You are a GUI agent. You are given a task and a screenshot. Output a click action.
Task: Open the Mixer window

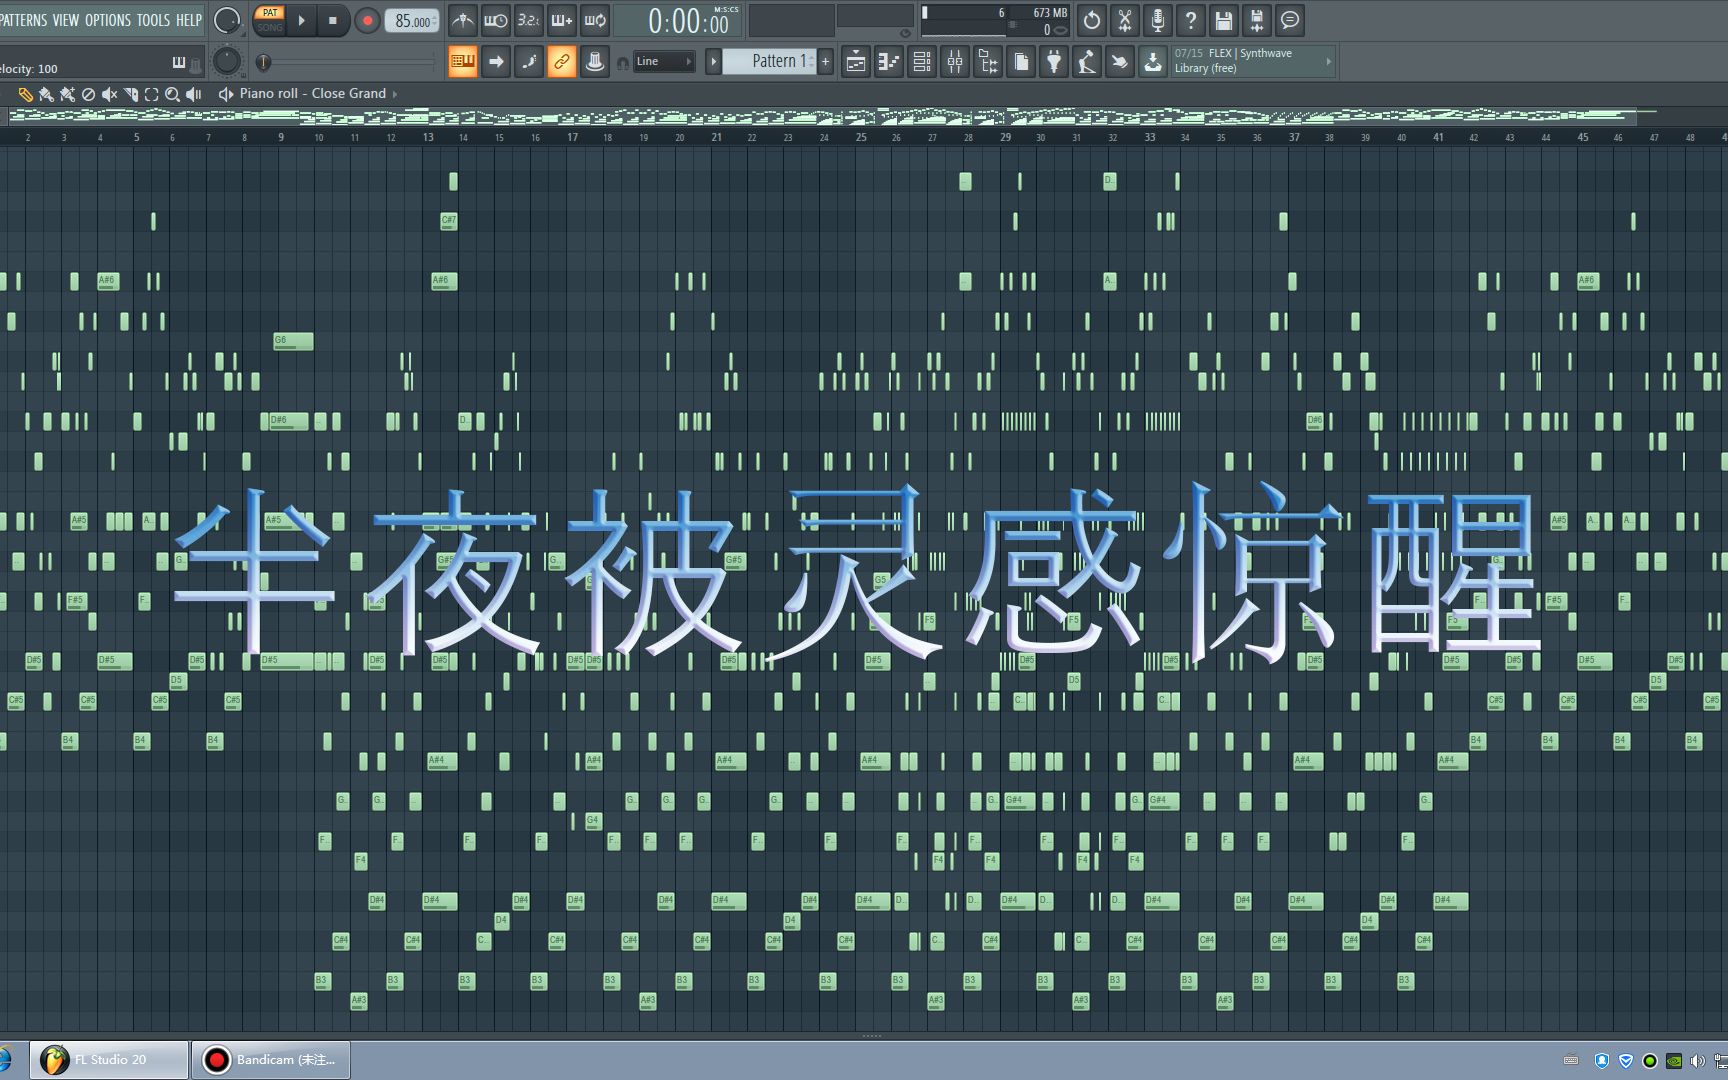pyautogui.click(x=955, y=62)
